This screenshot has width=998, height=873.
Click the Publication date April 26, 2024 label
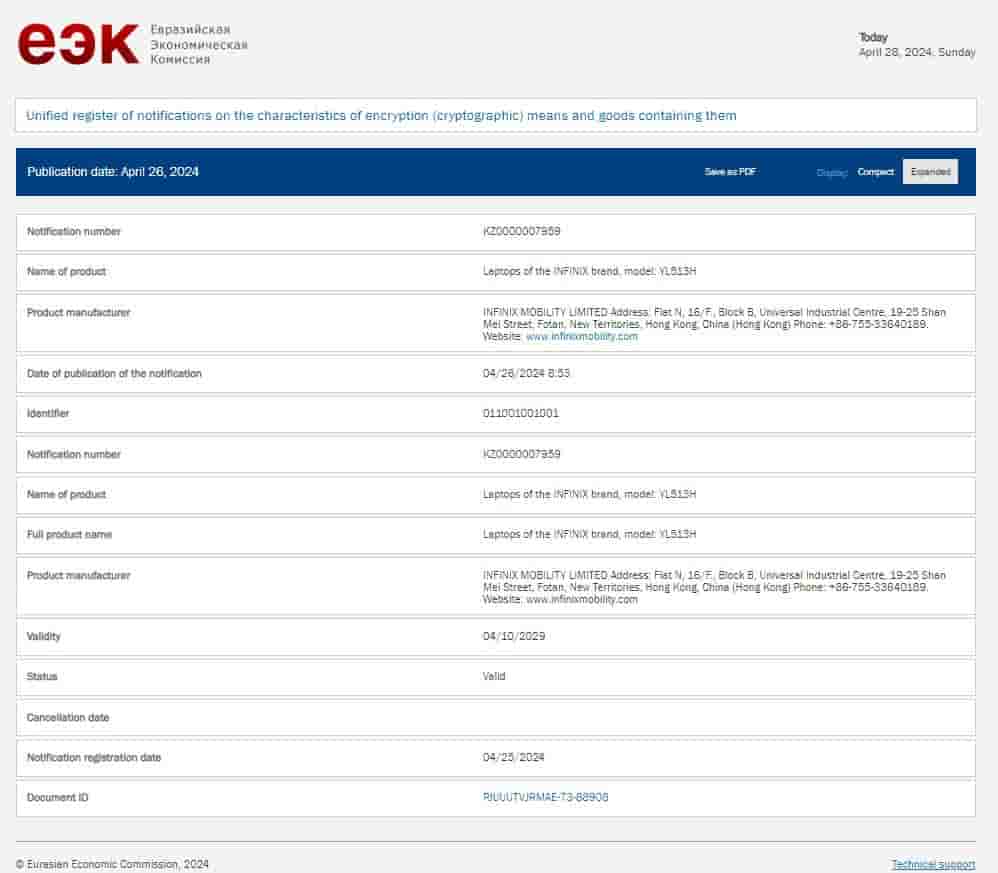coord(113,172)
